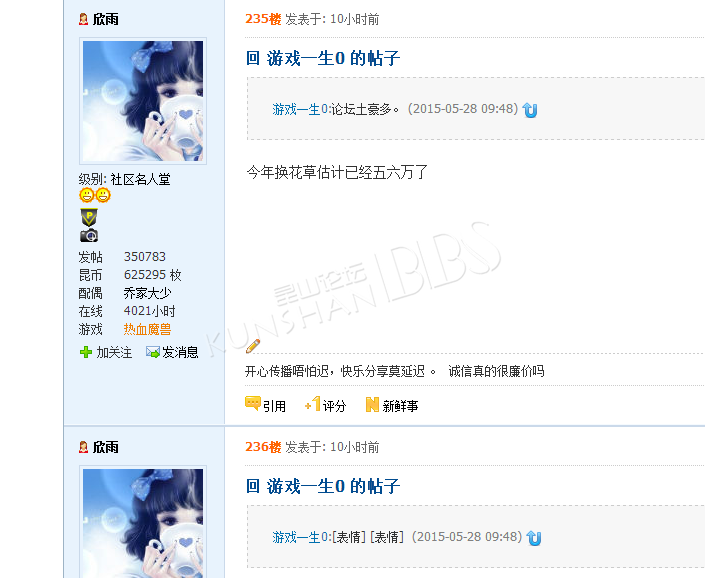The image size is (705, 578).
Task: Click the N 新鲜事 icon
Action: [372, 405]
